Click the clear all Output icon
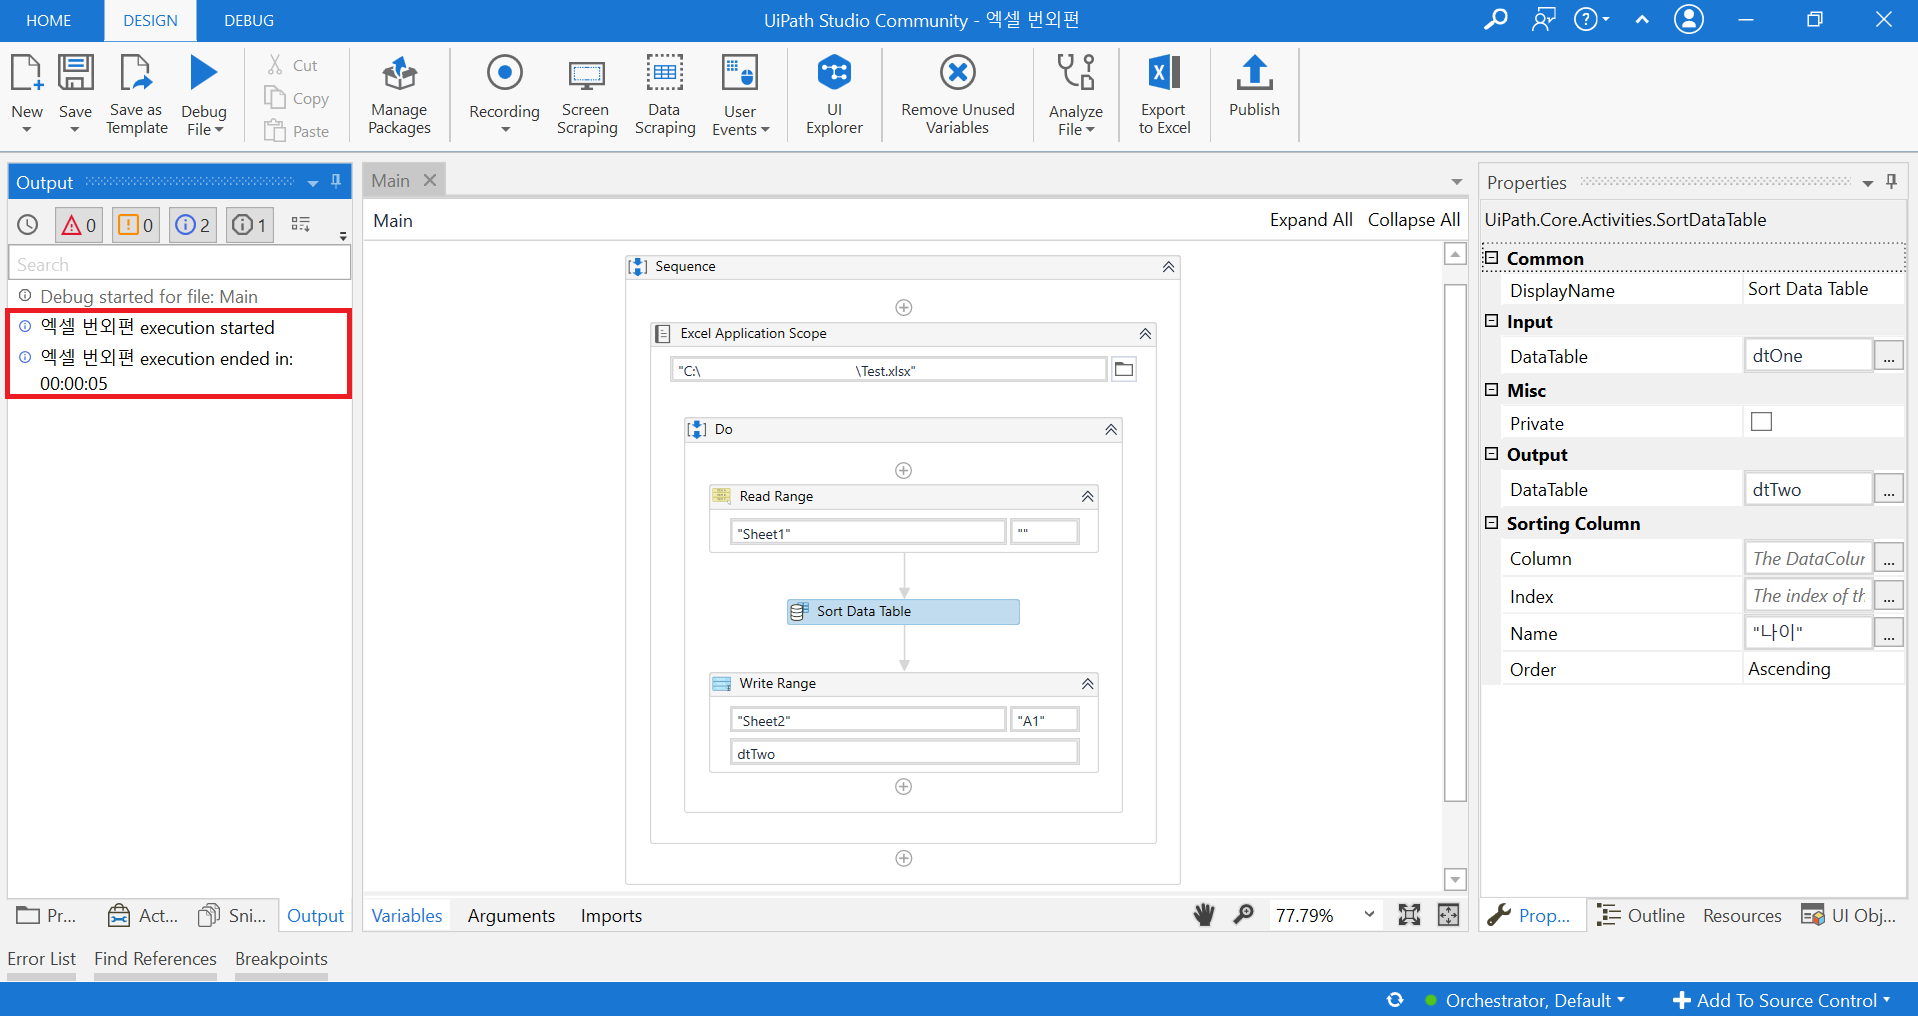 click(x=301, y=225)
